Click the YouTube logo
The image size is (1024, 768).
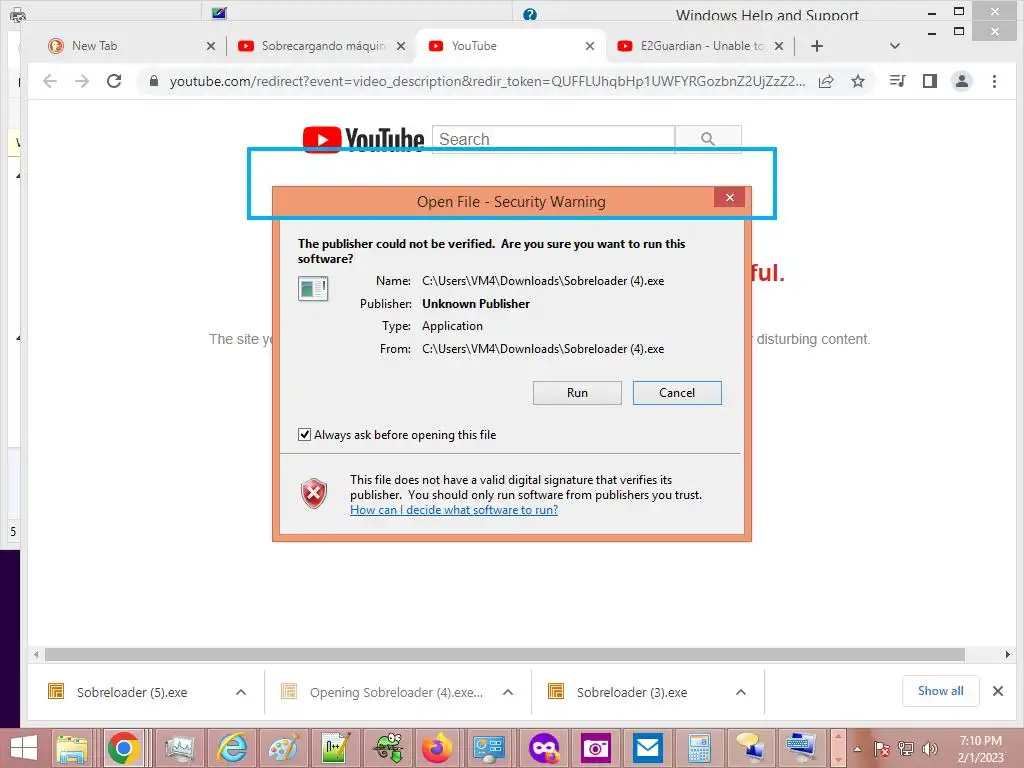pos(363,139)
